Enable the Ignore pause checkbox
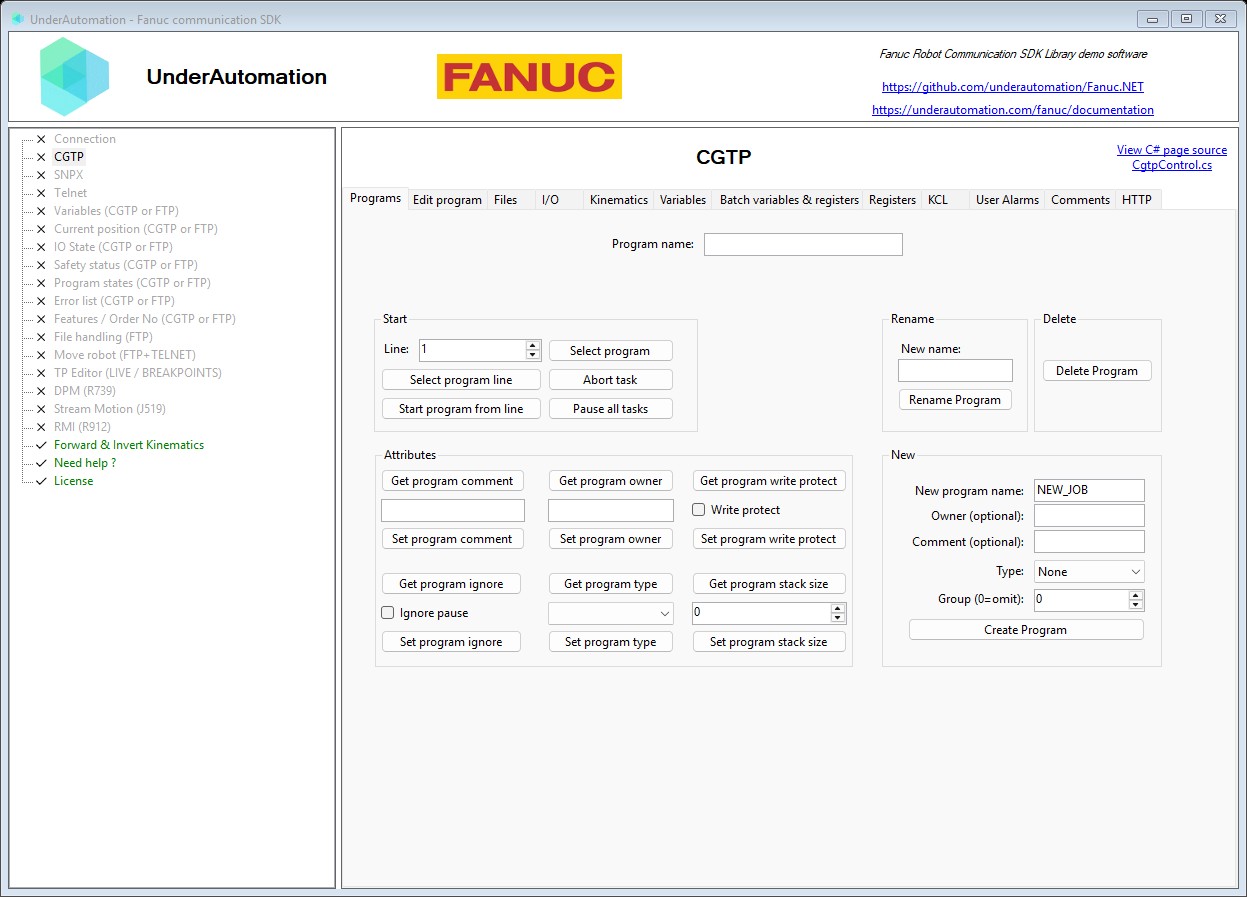The image size is (1247, 897). pyautogui.click(x=388, y=613)
